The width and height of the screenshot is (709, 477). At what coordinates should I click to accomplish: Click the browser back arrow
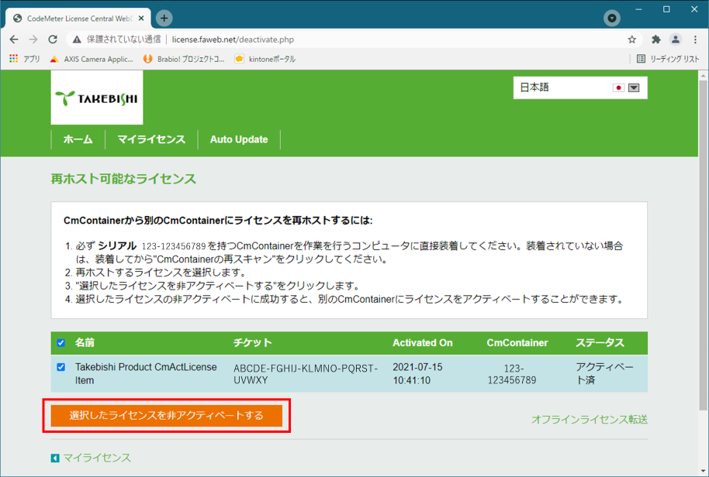[14, 40]
